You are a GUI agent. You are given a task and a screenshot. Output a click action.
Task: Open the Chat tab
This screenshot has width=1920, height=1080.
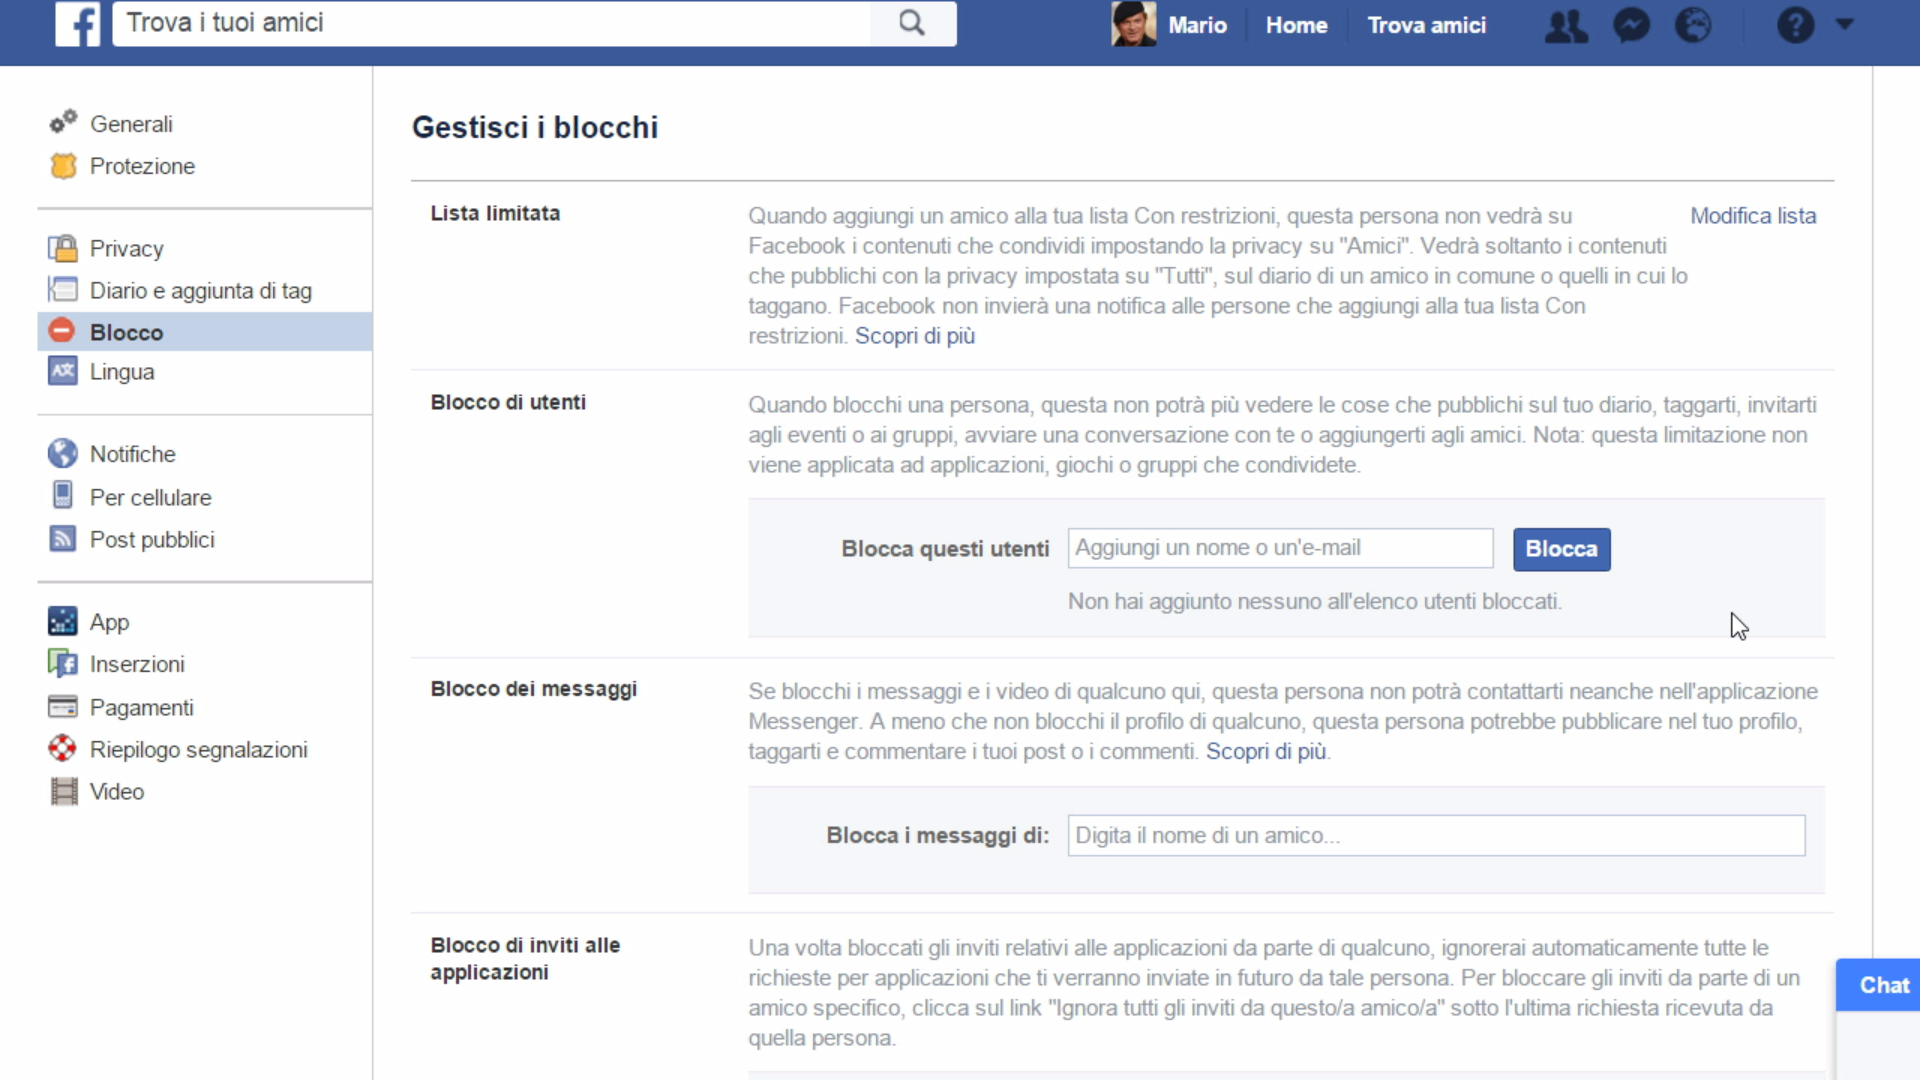coord(1883,985)
